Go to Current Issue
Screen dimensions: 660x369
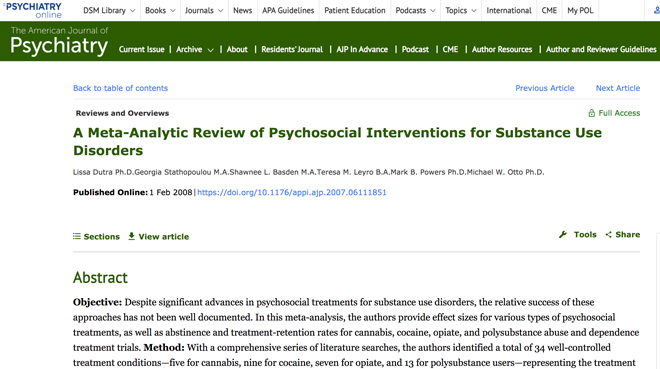141,50
